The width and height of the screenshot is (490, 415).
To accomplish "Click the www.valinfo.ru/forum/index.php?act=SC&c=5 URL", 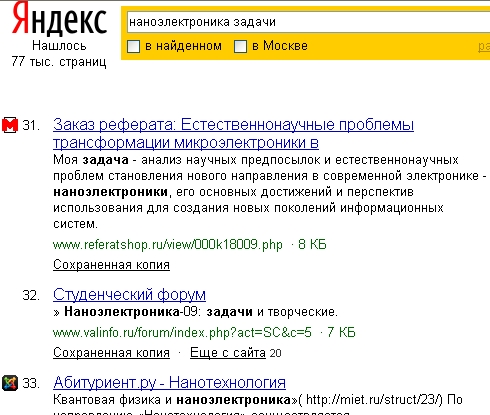I will (x=182, y=333).
